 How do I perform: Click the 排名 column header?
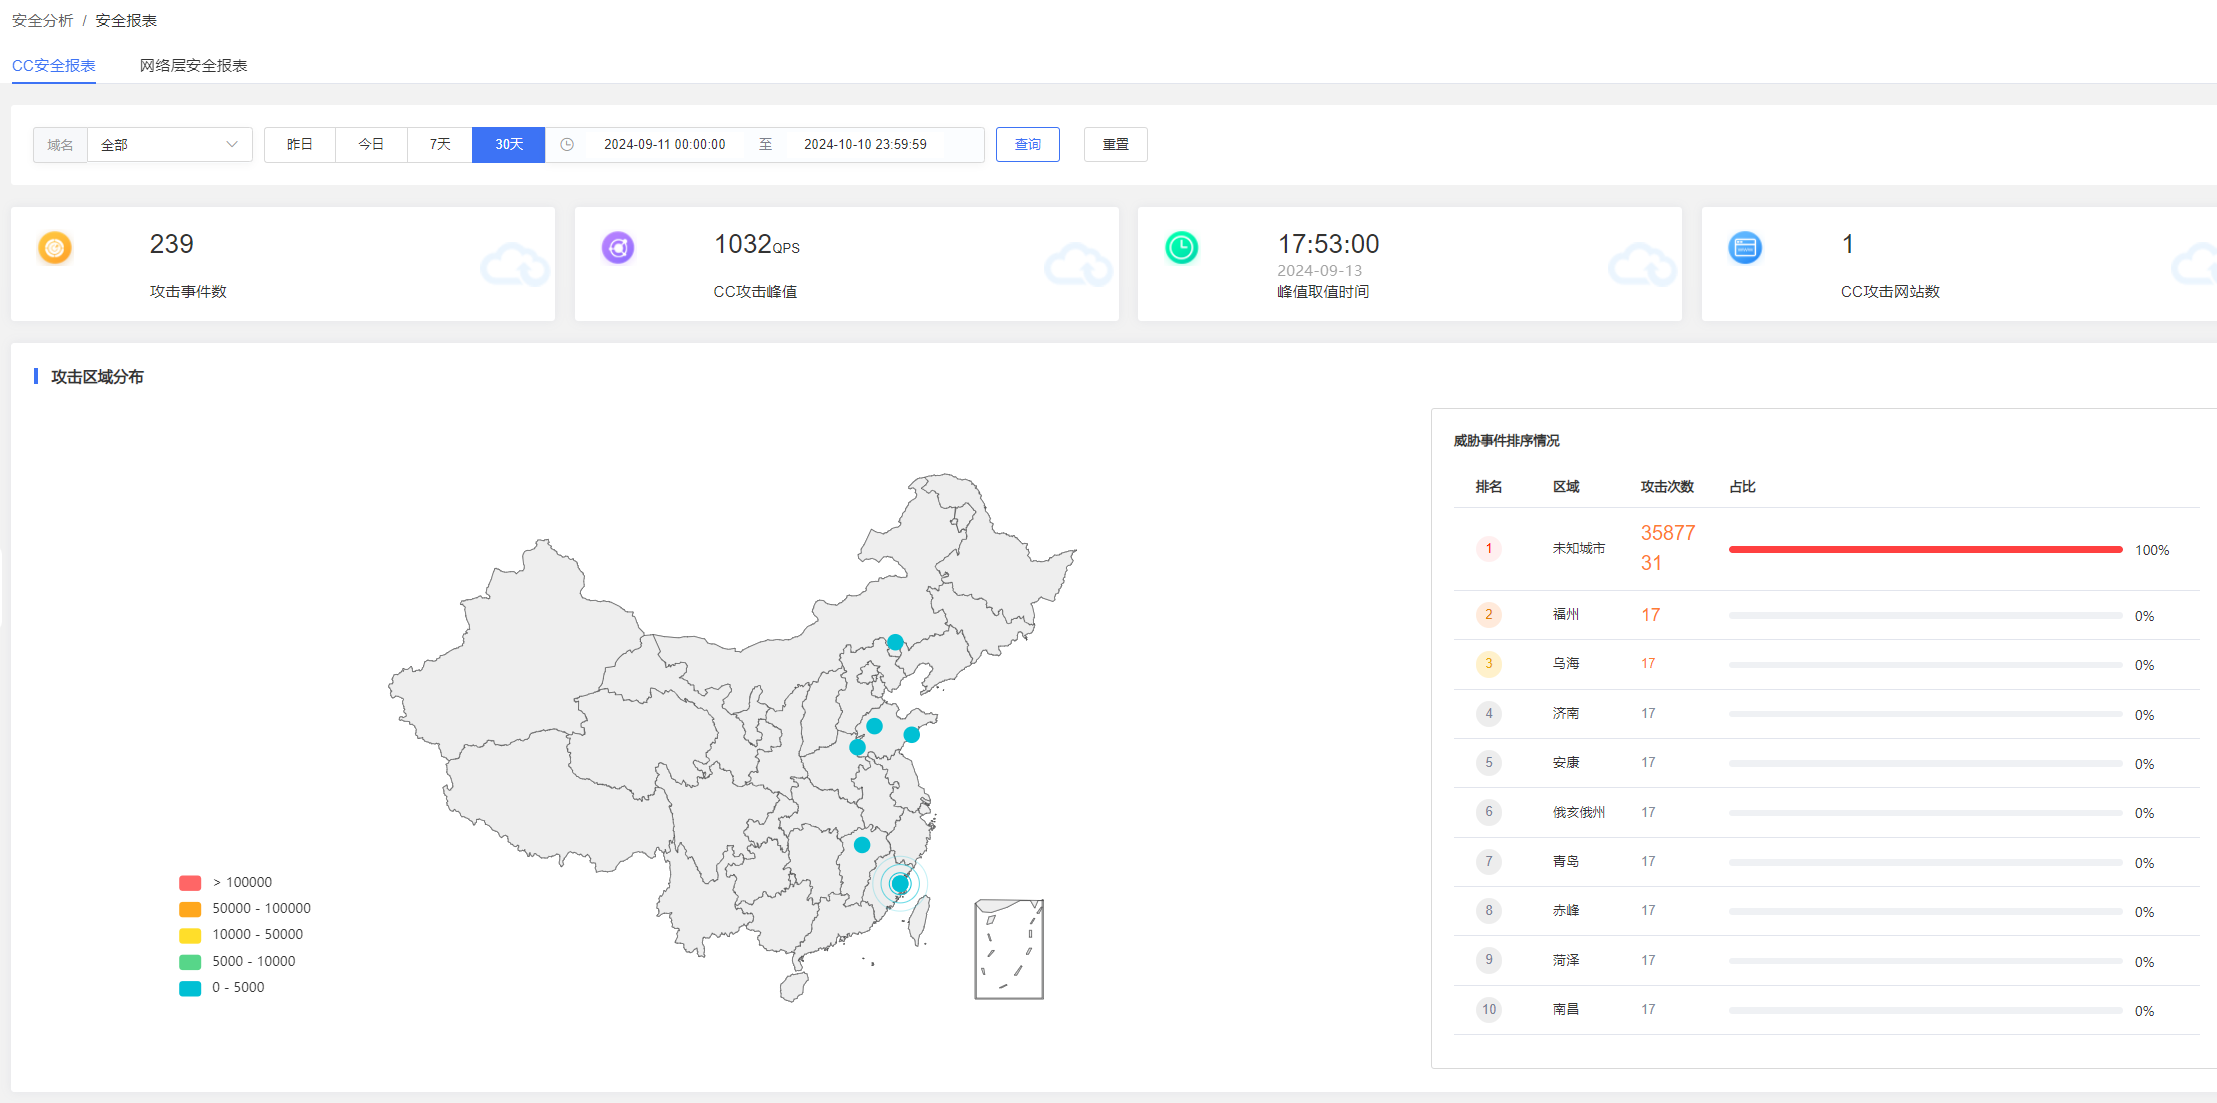[1489, 487]
